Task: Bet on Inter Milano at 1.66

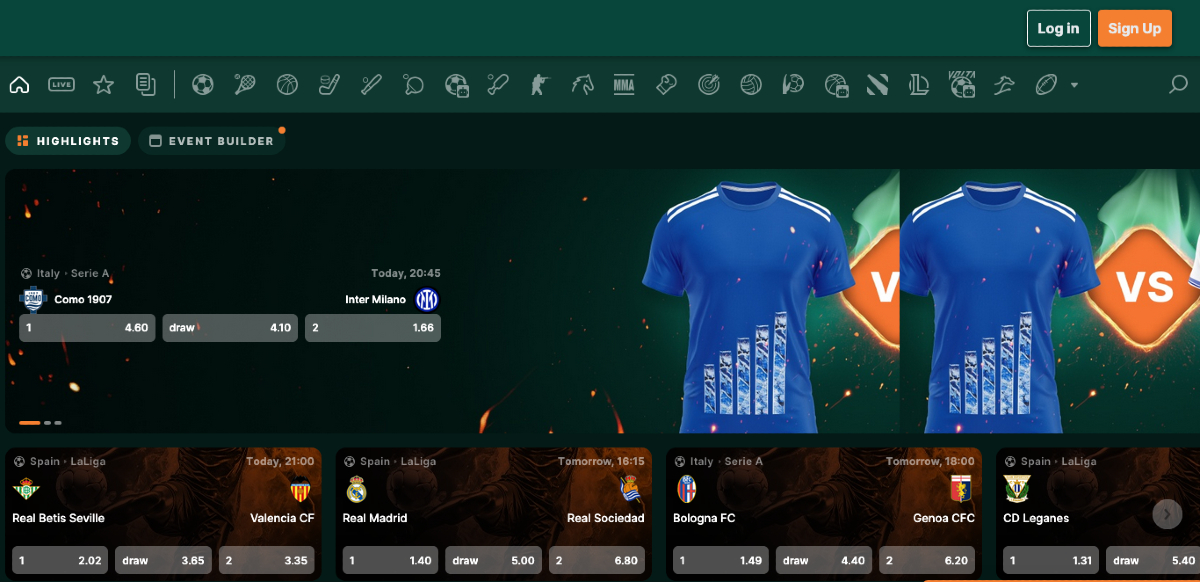Action: point(373,328)
